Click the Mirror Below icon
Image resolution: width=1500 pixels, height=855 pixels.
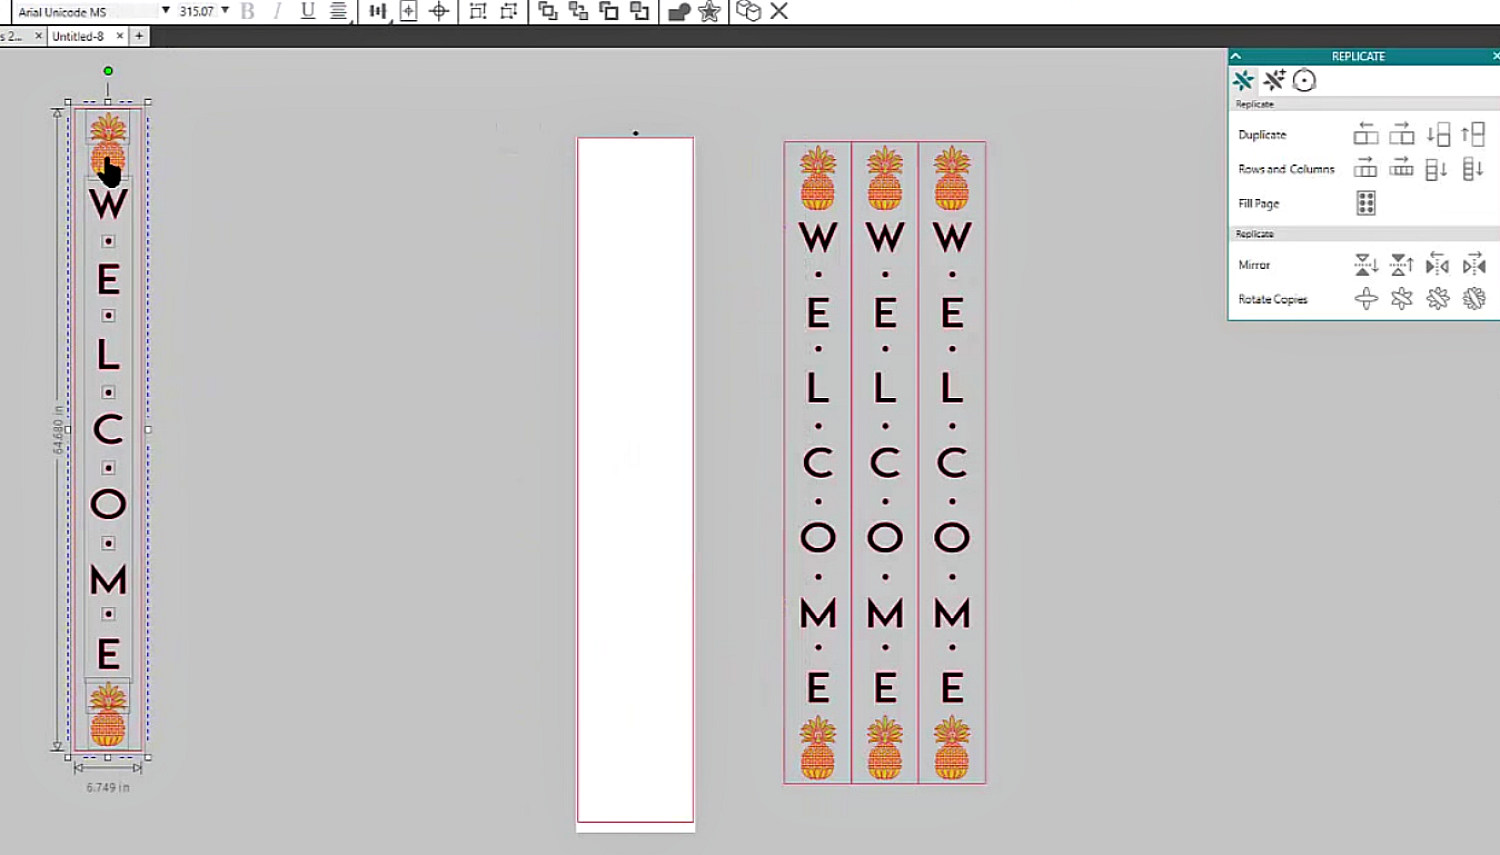pyautogui.click(x=1366, y=265)
